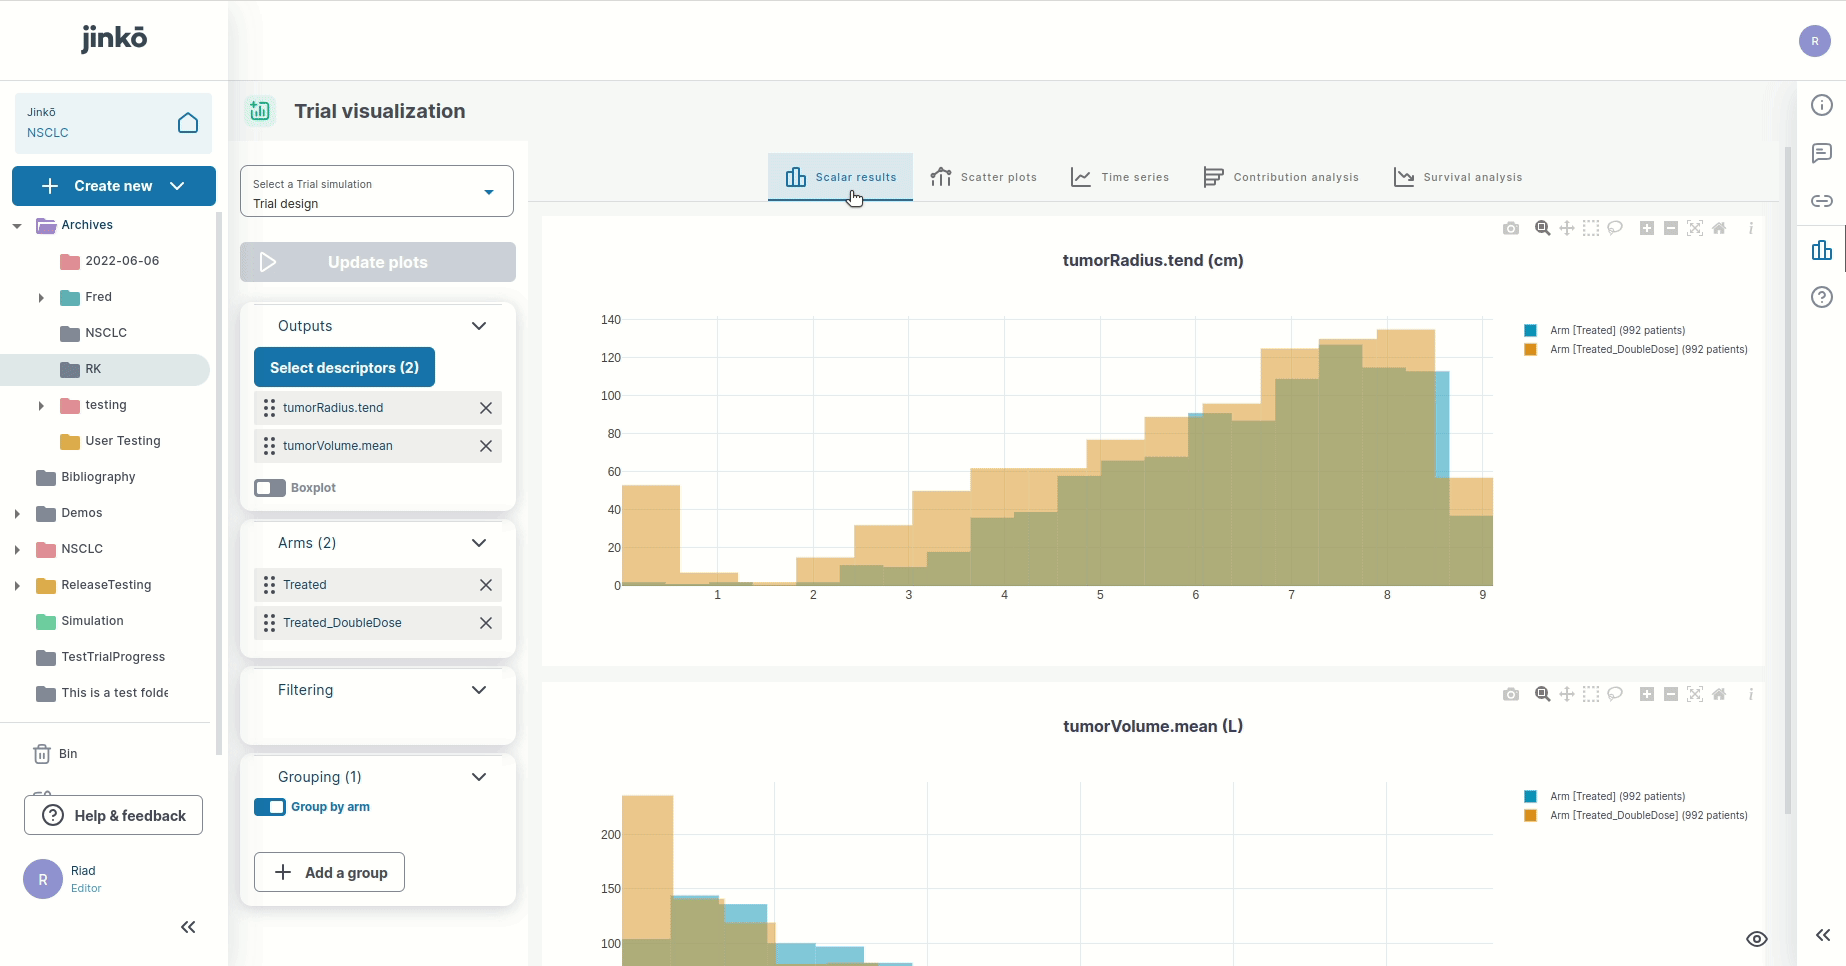Open the Simulation folder
The height and width of the screenshot is (966, 1846).
(80, 621)
